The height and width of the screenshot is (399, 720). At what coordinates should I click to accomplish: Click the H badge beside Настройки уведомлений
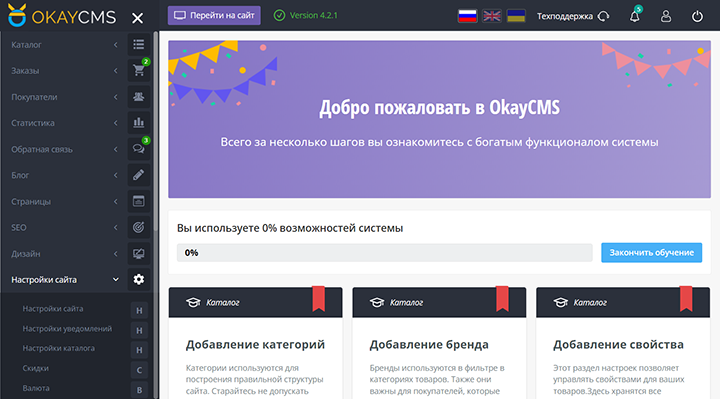pos(139,331)
